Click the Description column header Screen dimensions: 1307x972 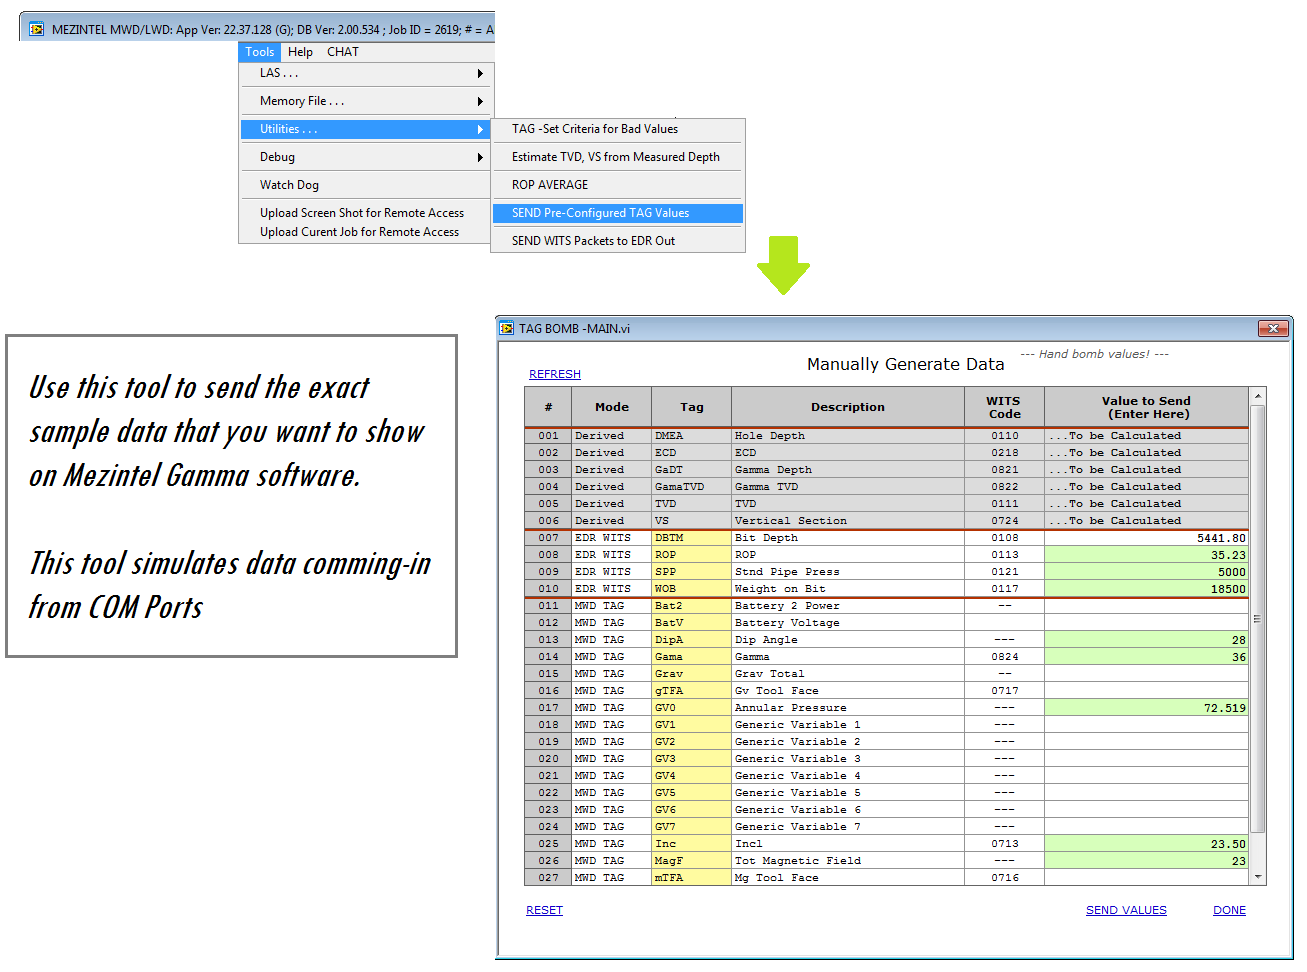click(x=848, y=407)
